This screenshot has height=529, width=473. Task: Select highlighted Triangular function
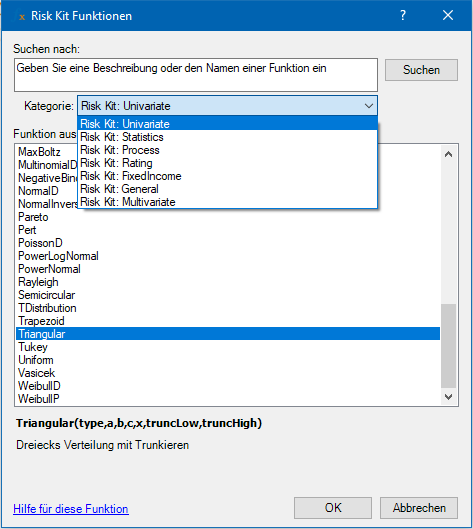tap(228, 334)
